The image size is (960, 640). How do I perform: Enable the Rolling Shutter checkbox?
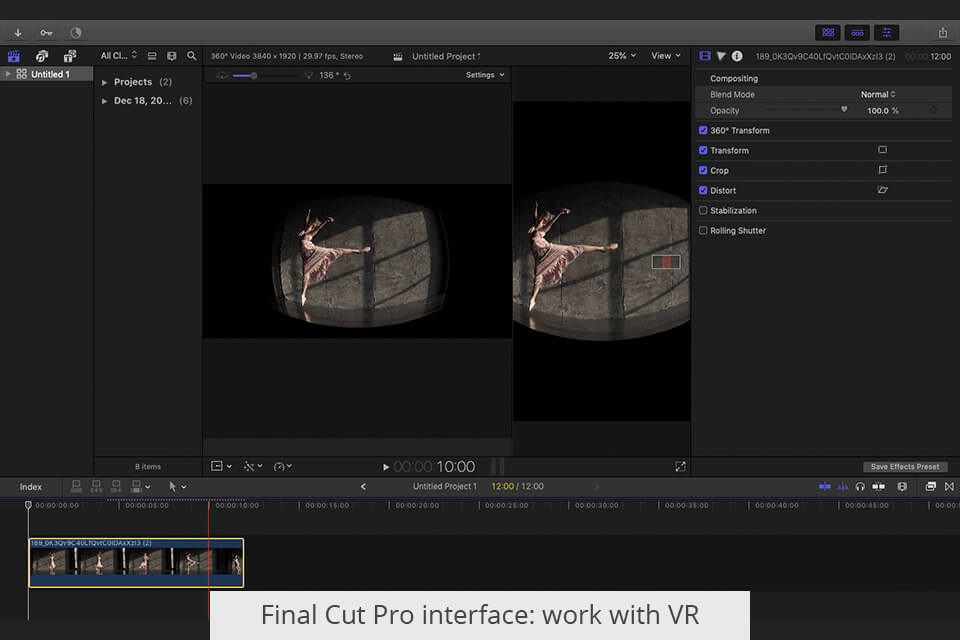[x=703, y=230]
